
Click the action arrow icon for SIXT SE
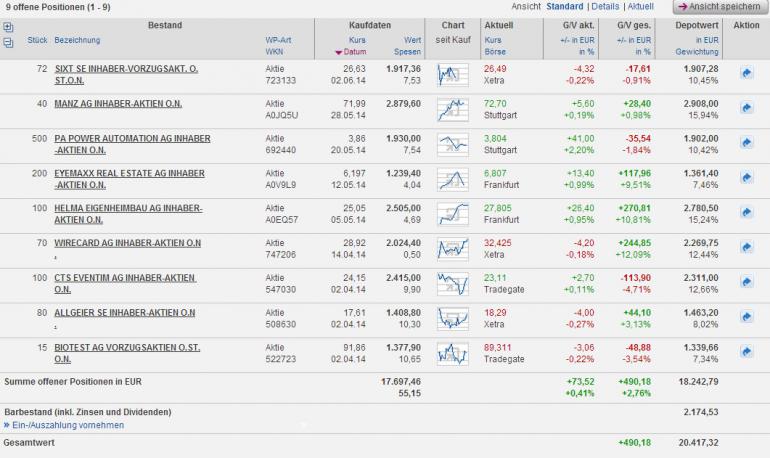[x=746, y=73]
